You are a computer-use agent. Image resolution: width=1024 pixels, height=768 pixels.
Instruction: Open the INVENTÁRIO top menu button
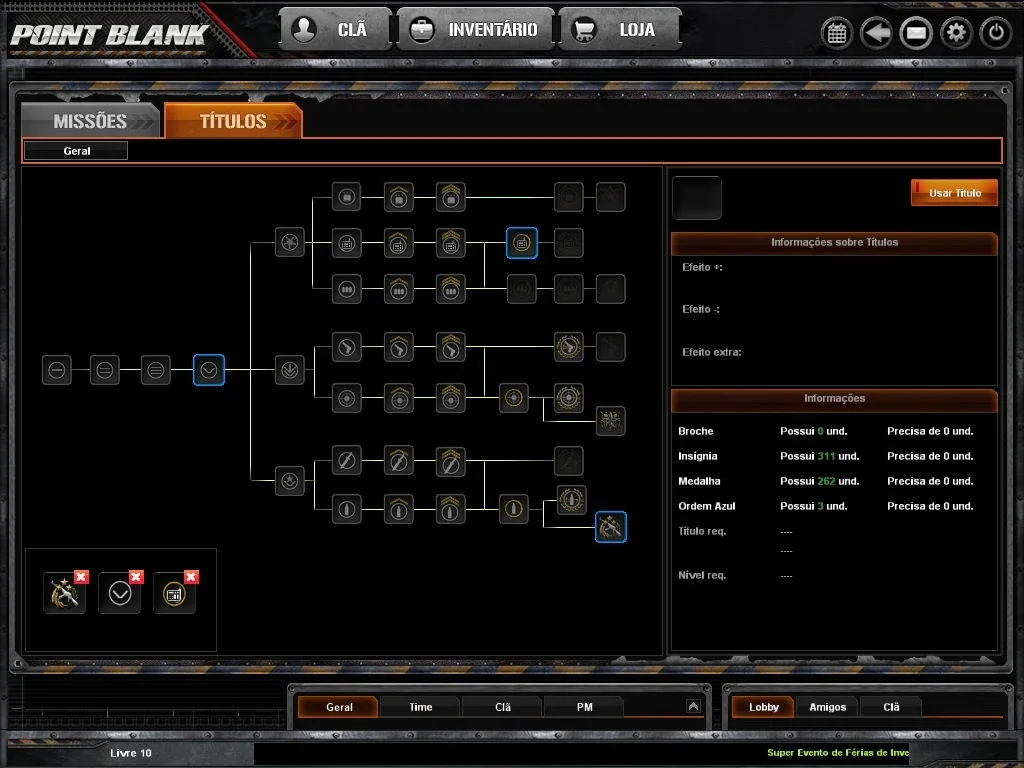pyautogui.click(x=475, y=29)
